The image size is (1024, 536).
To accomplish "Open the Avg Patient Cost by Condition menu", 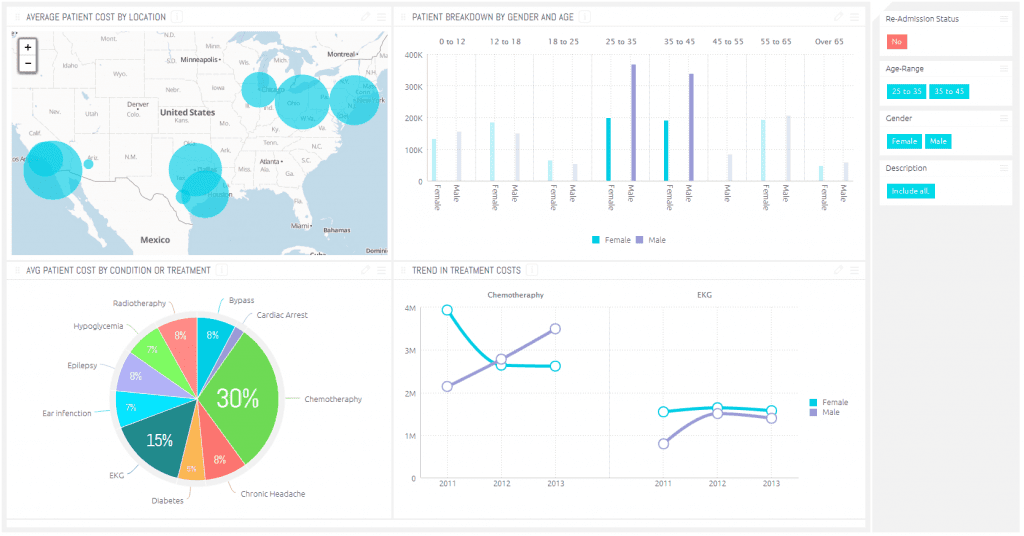I will pos(381,270).
